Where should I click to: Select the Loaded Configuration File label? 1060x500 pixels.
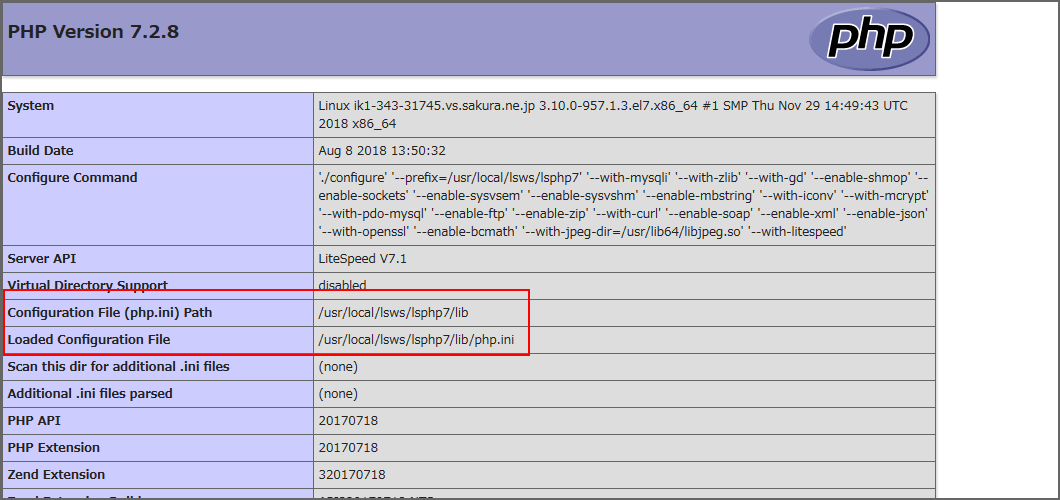(89, 340)
